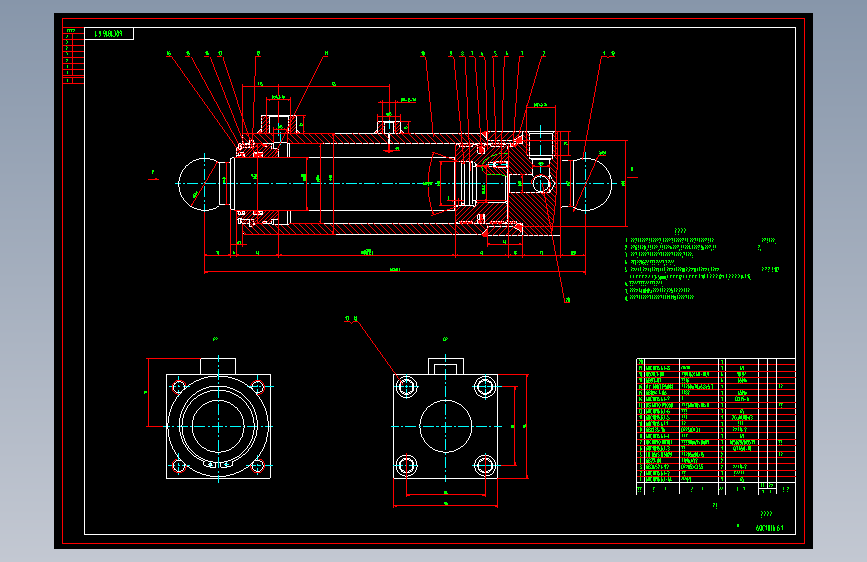This screenshot has height=562, width=867.
Task: Click the width dimension under the right end view
Action: 445,504
